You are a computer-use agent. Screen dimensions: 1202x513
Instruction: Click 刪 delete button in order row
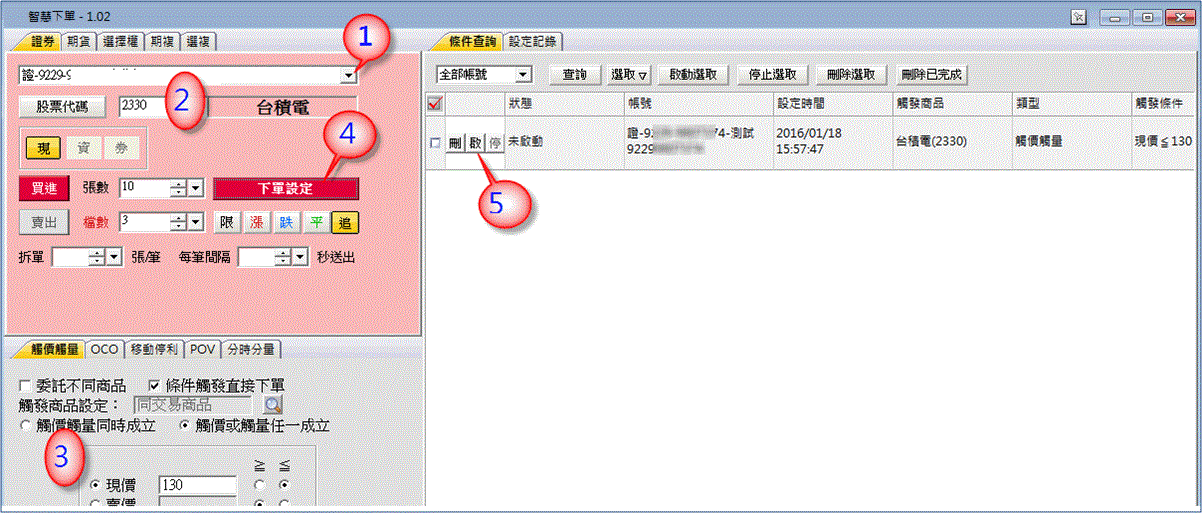tap(454, 143)
